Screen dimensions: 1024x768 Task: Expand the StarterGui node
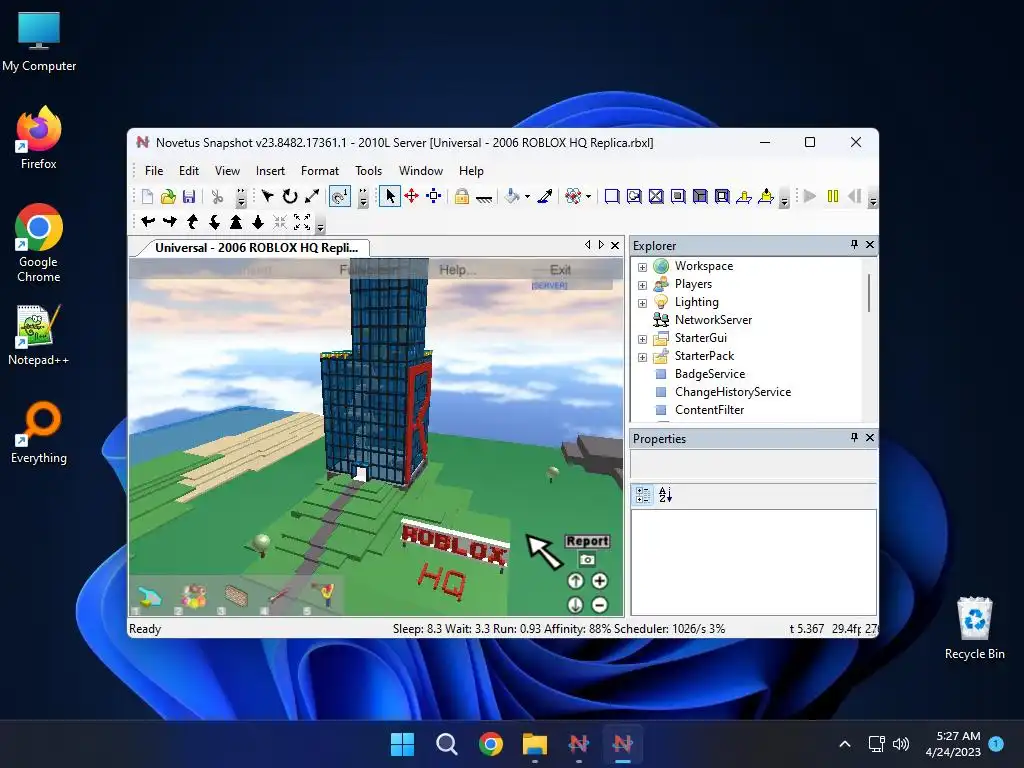643,339
